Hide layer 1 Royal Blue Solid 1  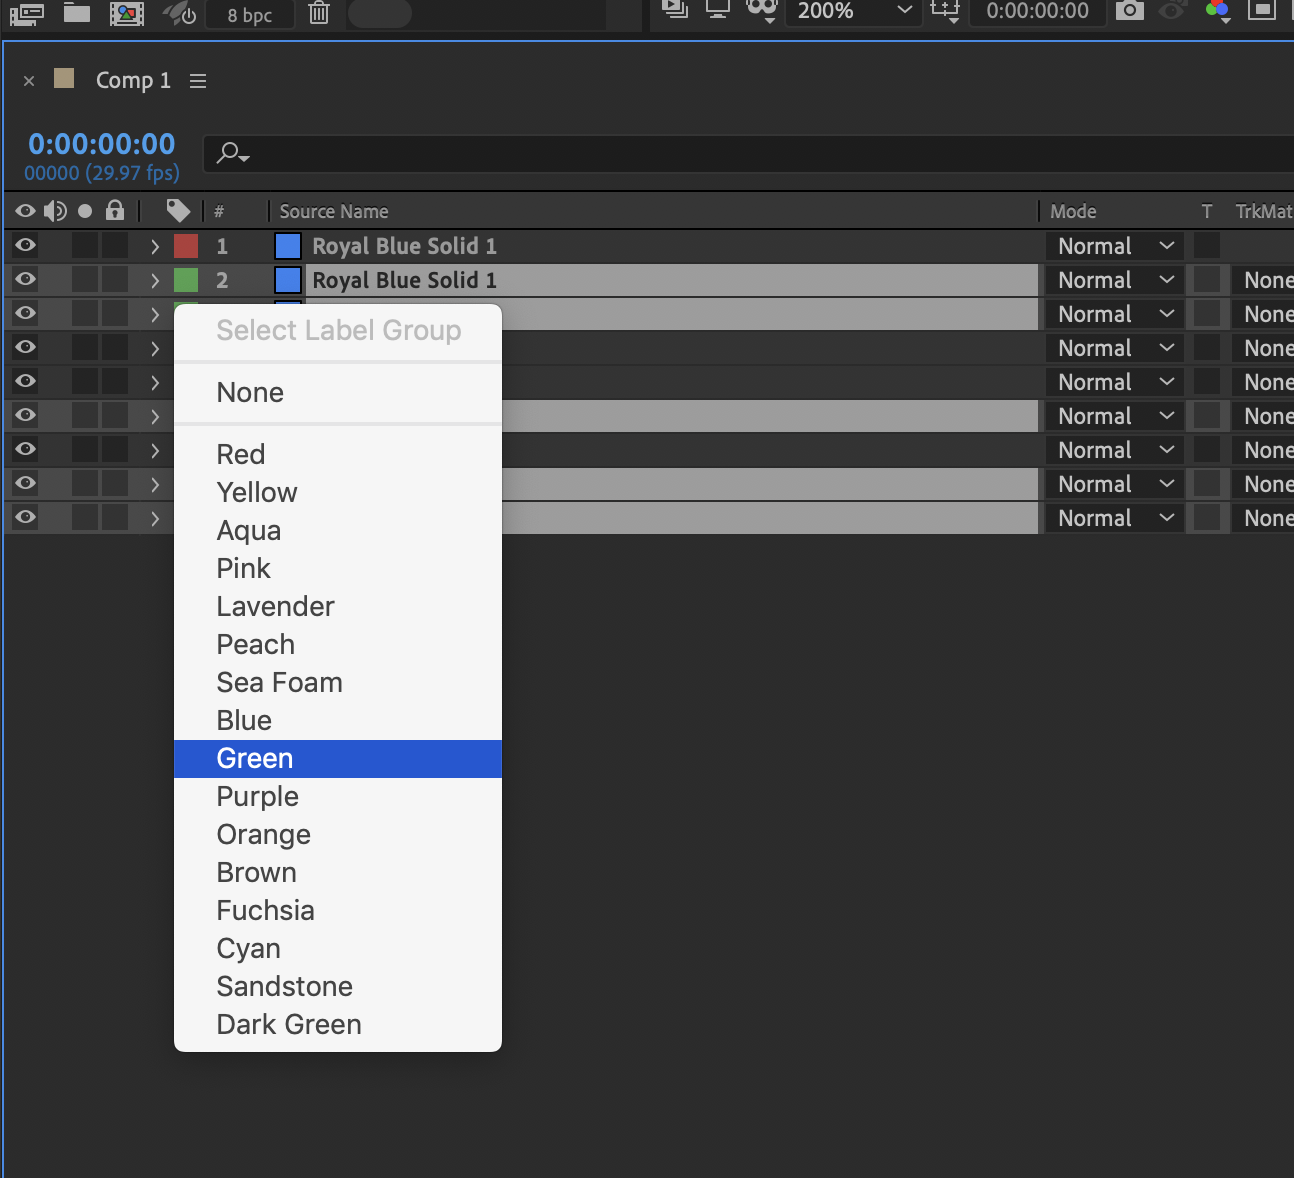pyautogui.click(x=24, y=245)
